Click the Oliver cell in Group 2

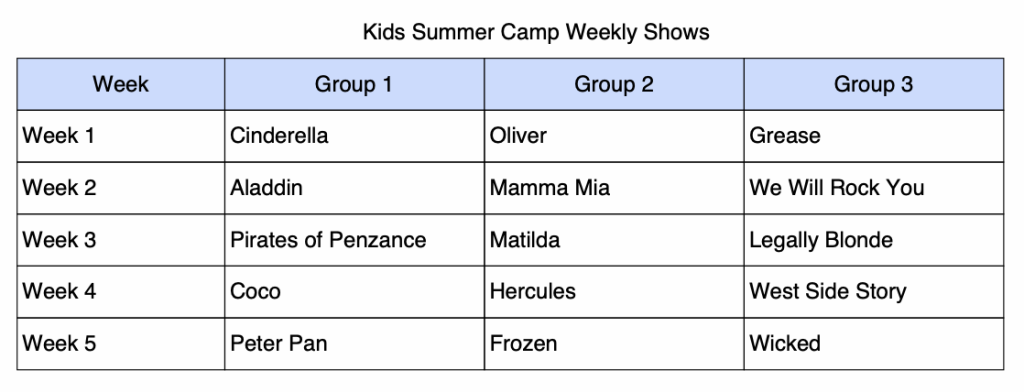[614, 136]
